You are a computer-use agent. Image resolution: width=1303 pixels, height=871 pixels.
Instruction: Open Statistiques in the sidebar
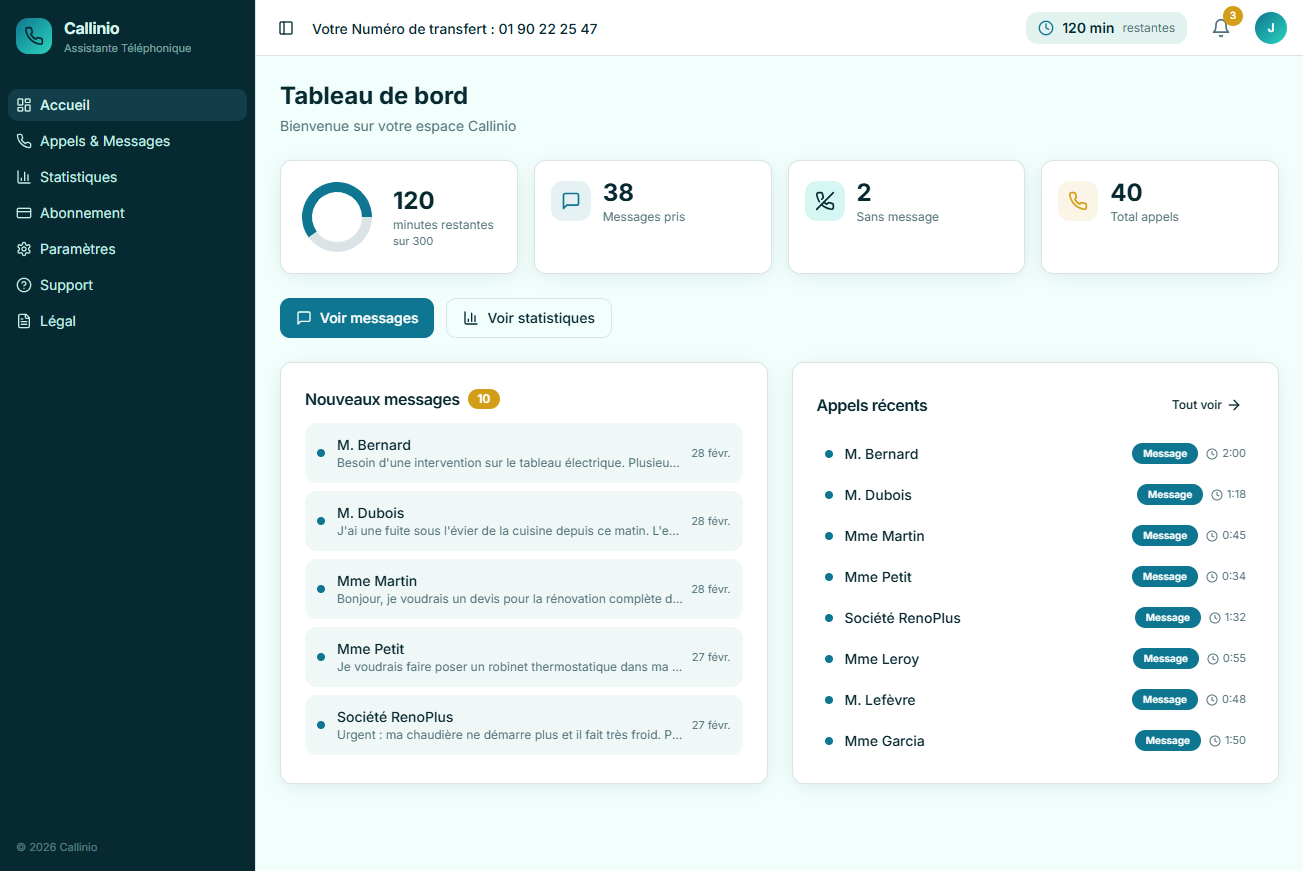click(x=78, y=177)
